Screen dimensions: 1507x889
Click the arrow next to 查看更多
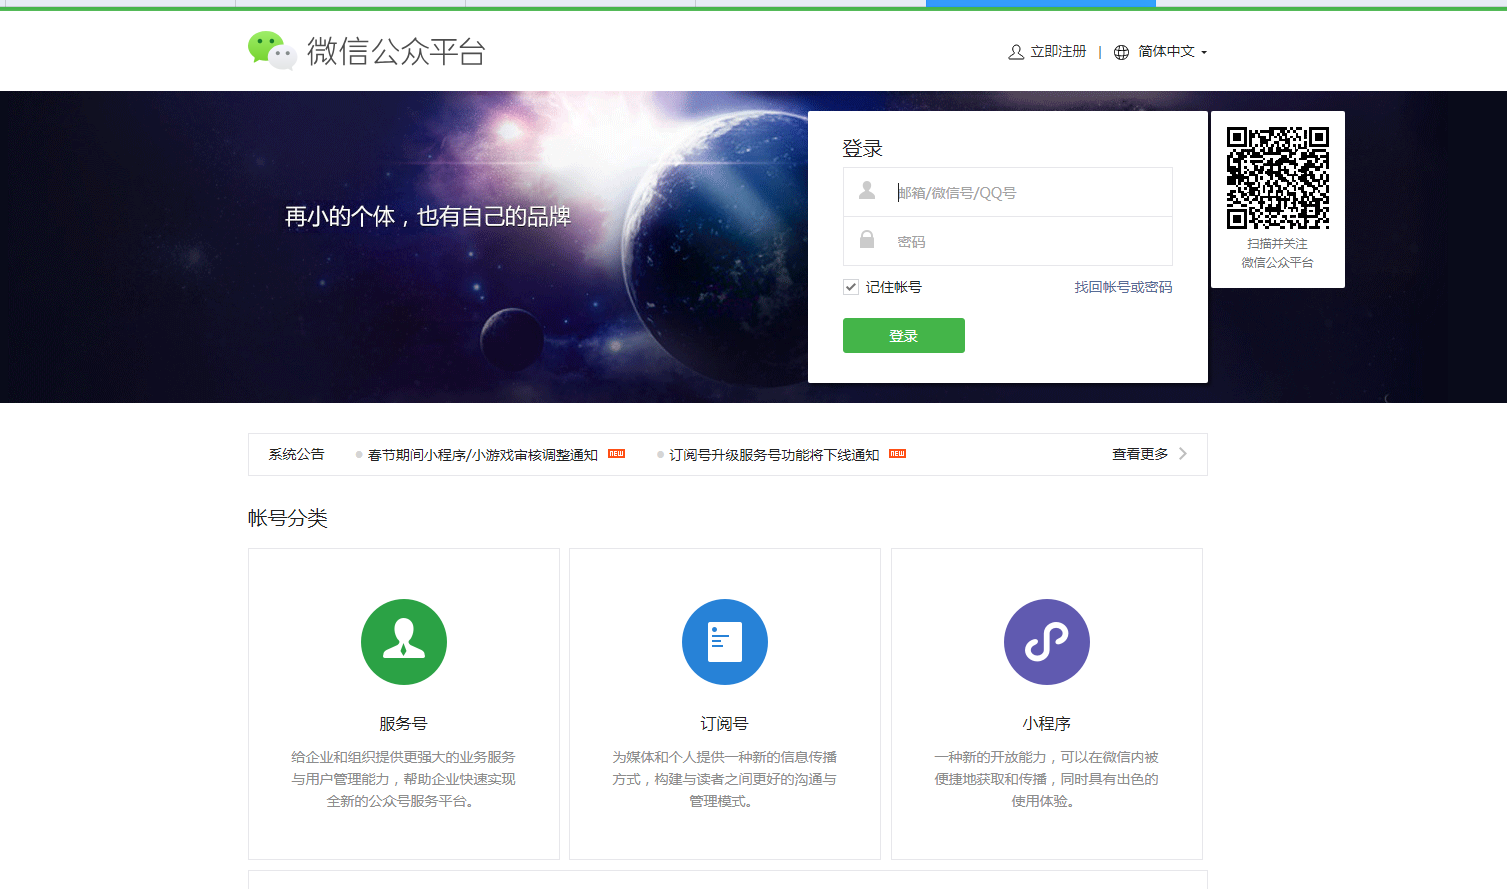[x=1183, y=454]
